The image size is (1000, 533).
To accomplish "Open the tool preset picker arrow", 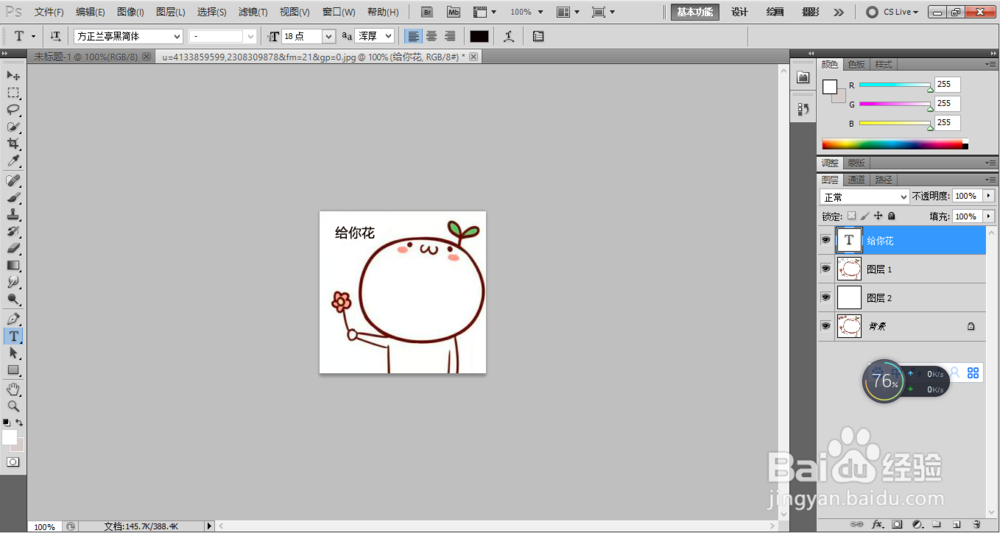I will pos(33,36).
